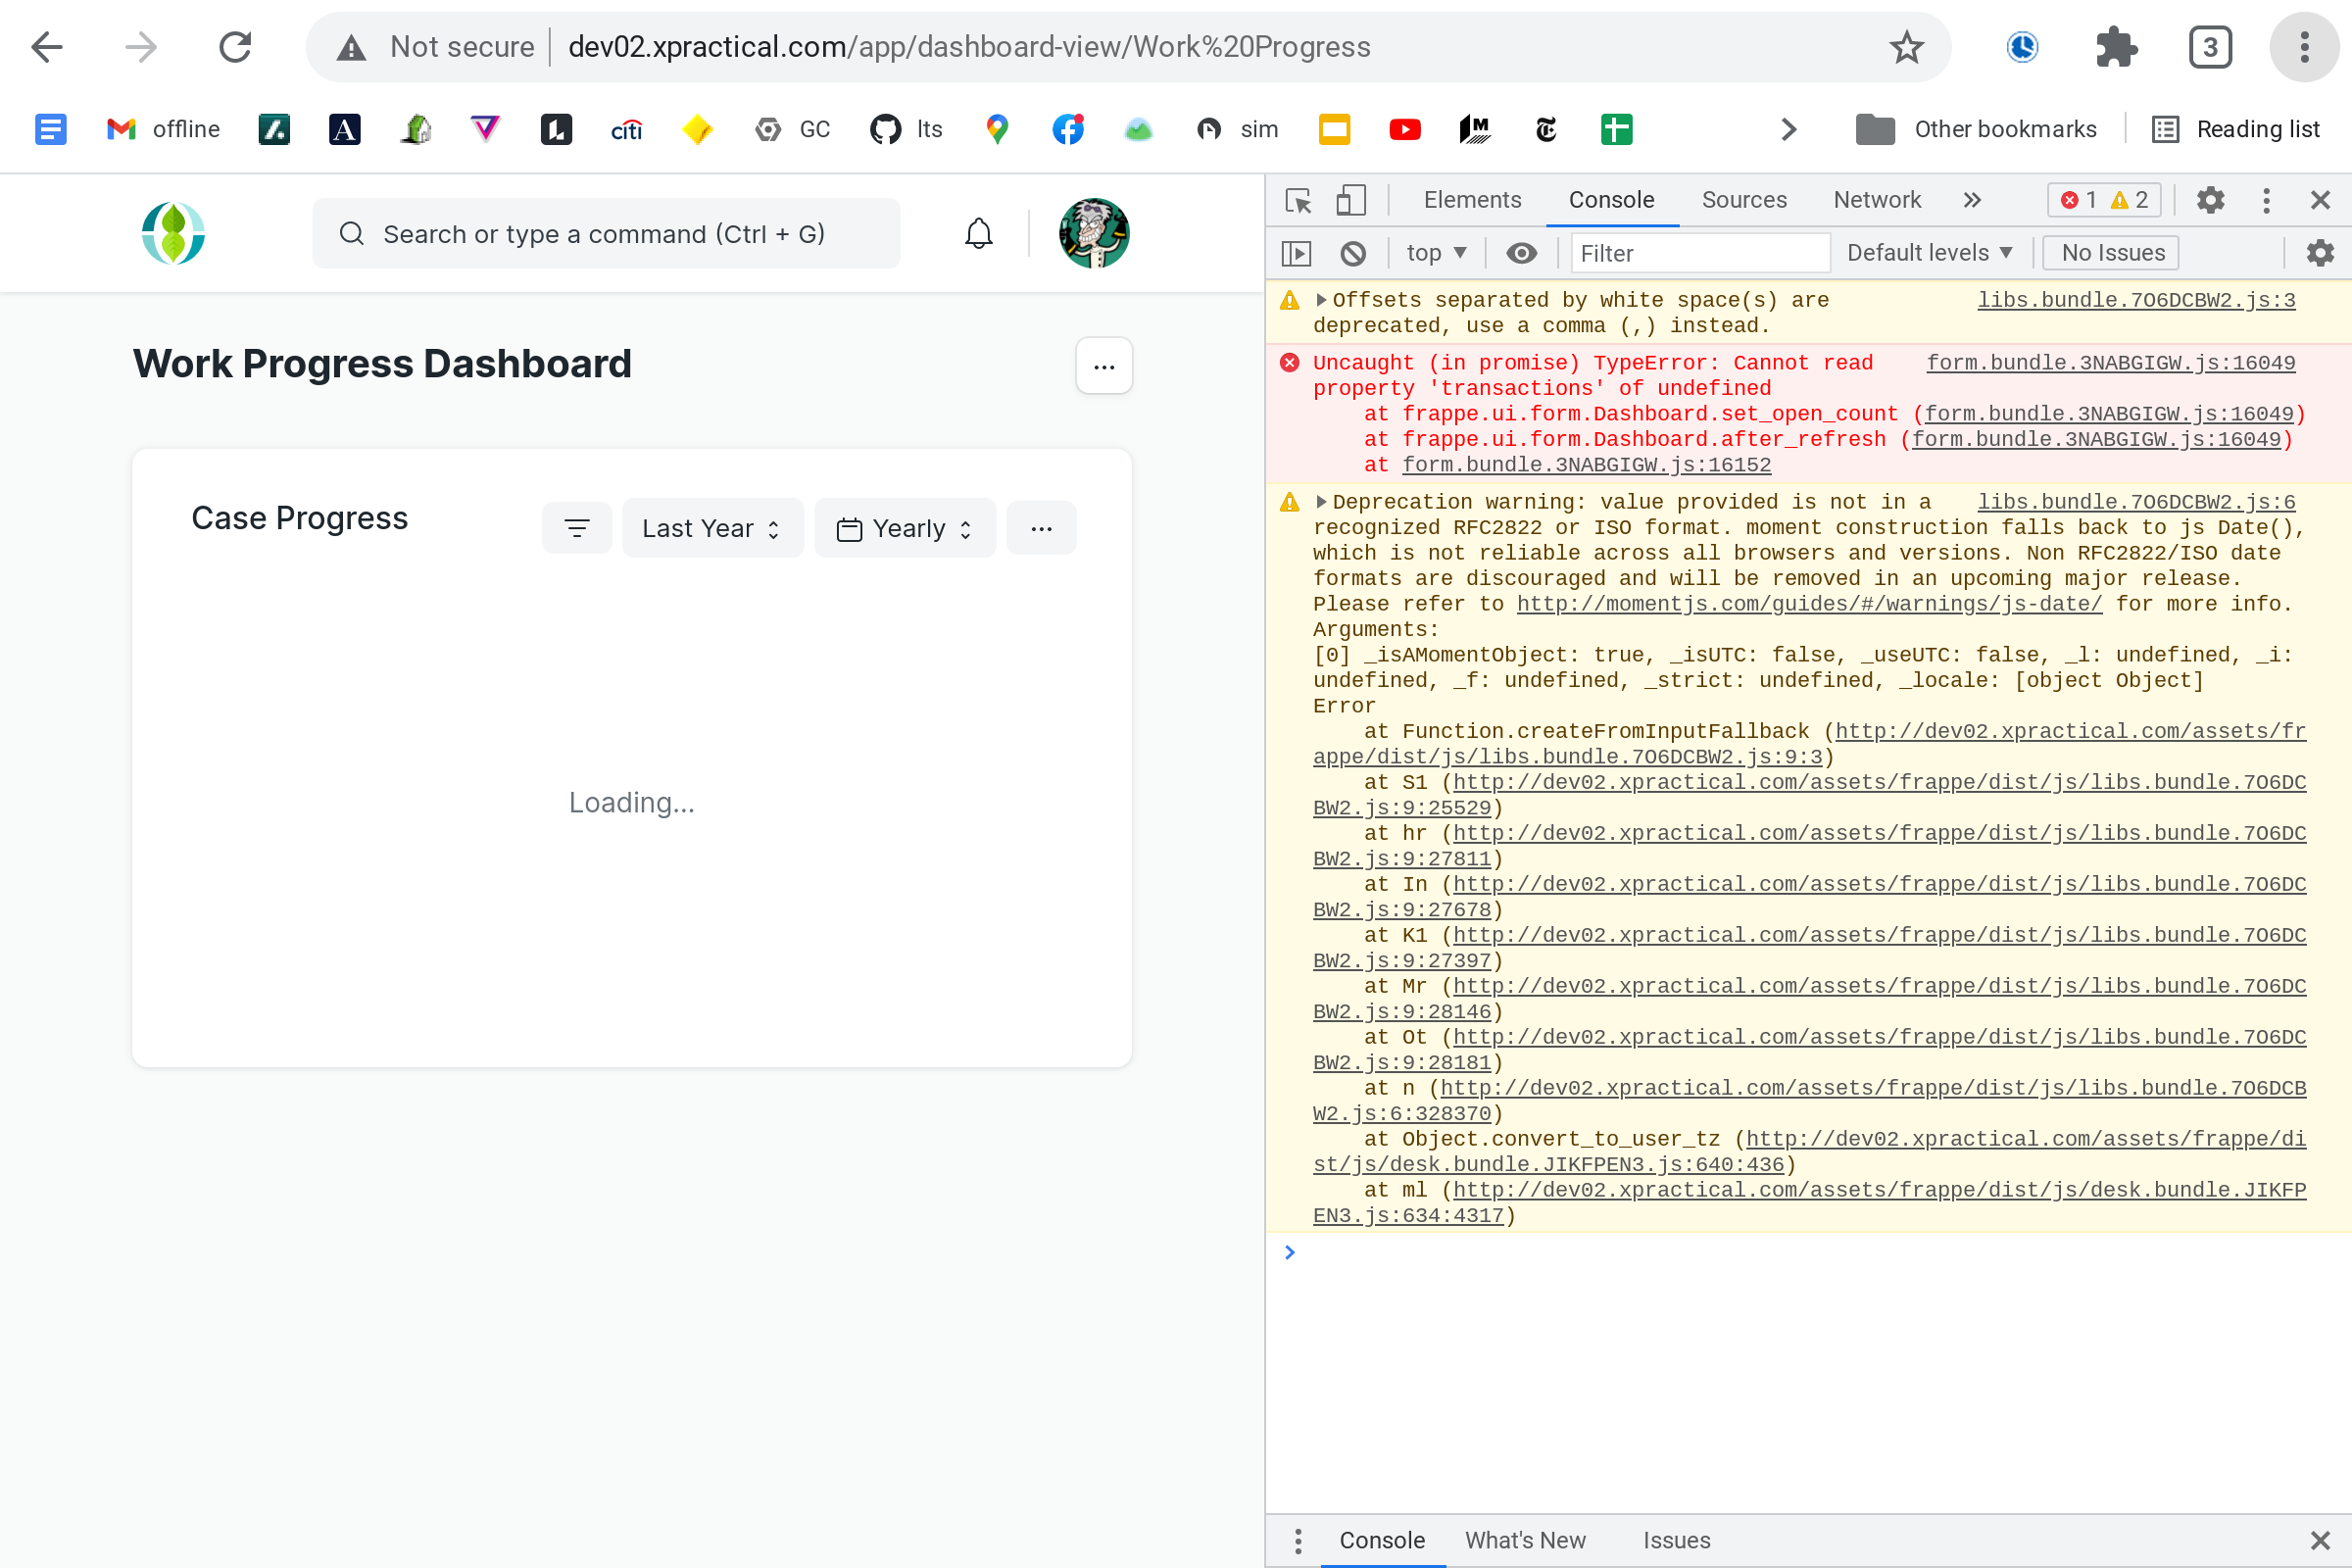Image resolution: width=2352 pixels, height=1568 pixels.
Task: Open console sidebar settings gear
Action: tap(2321, 253)
